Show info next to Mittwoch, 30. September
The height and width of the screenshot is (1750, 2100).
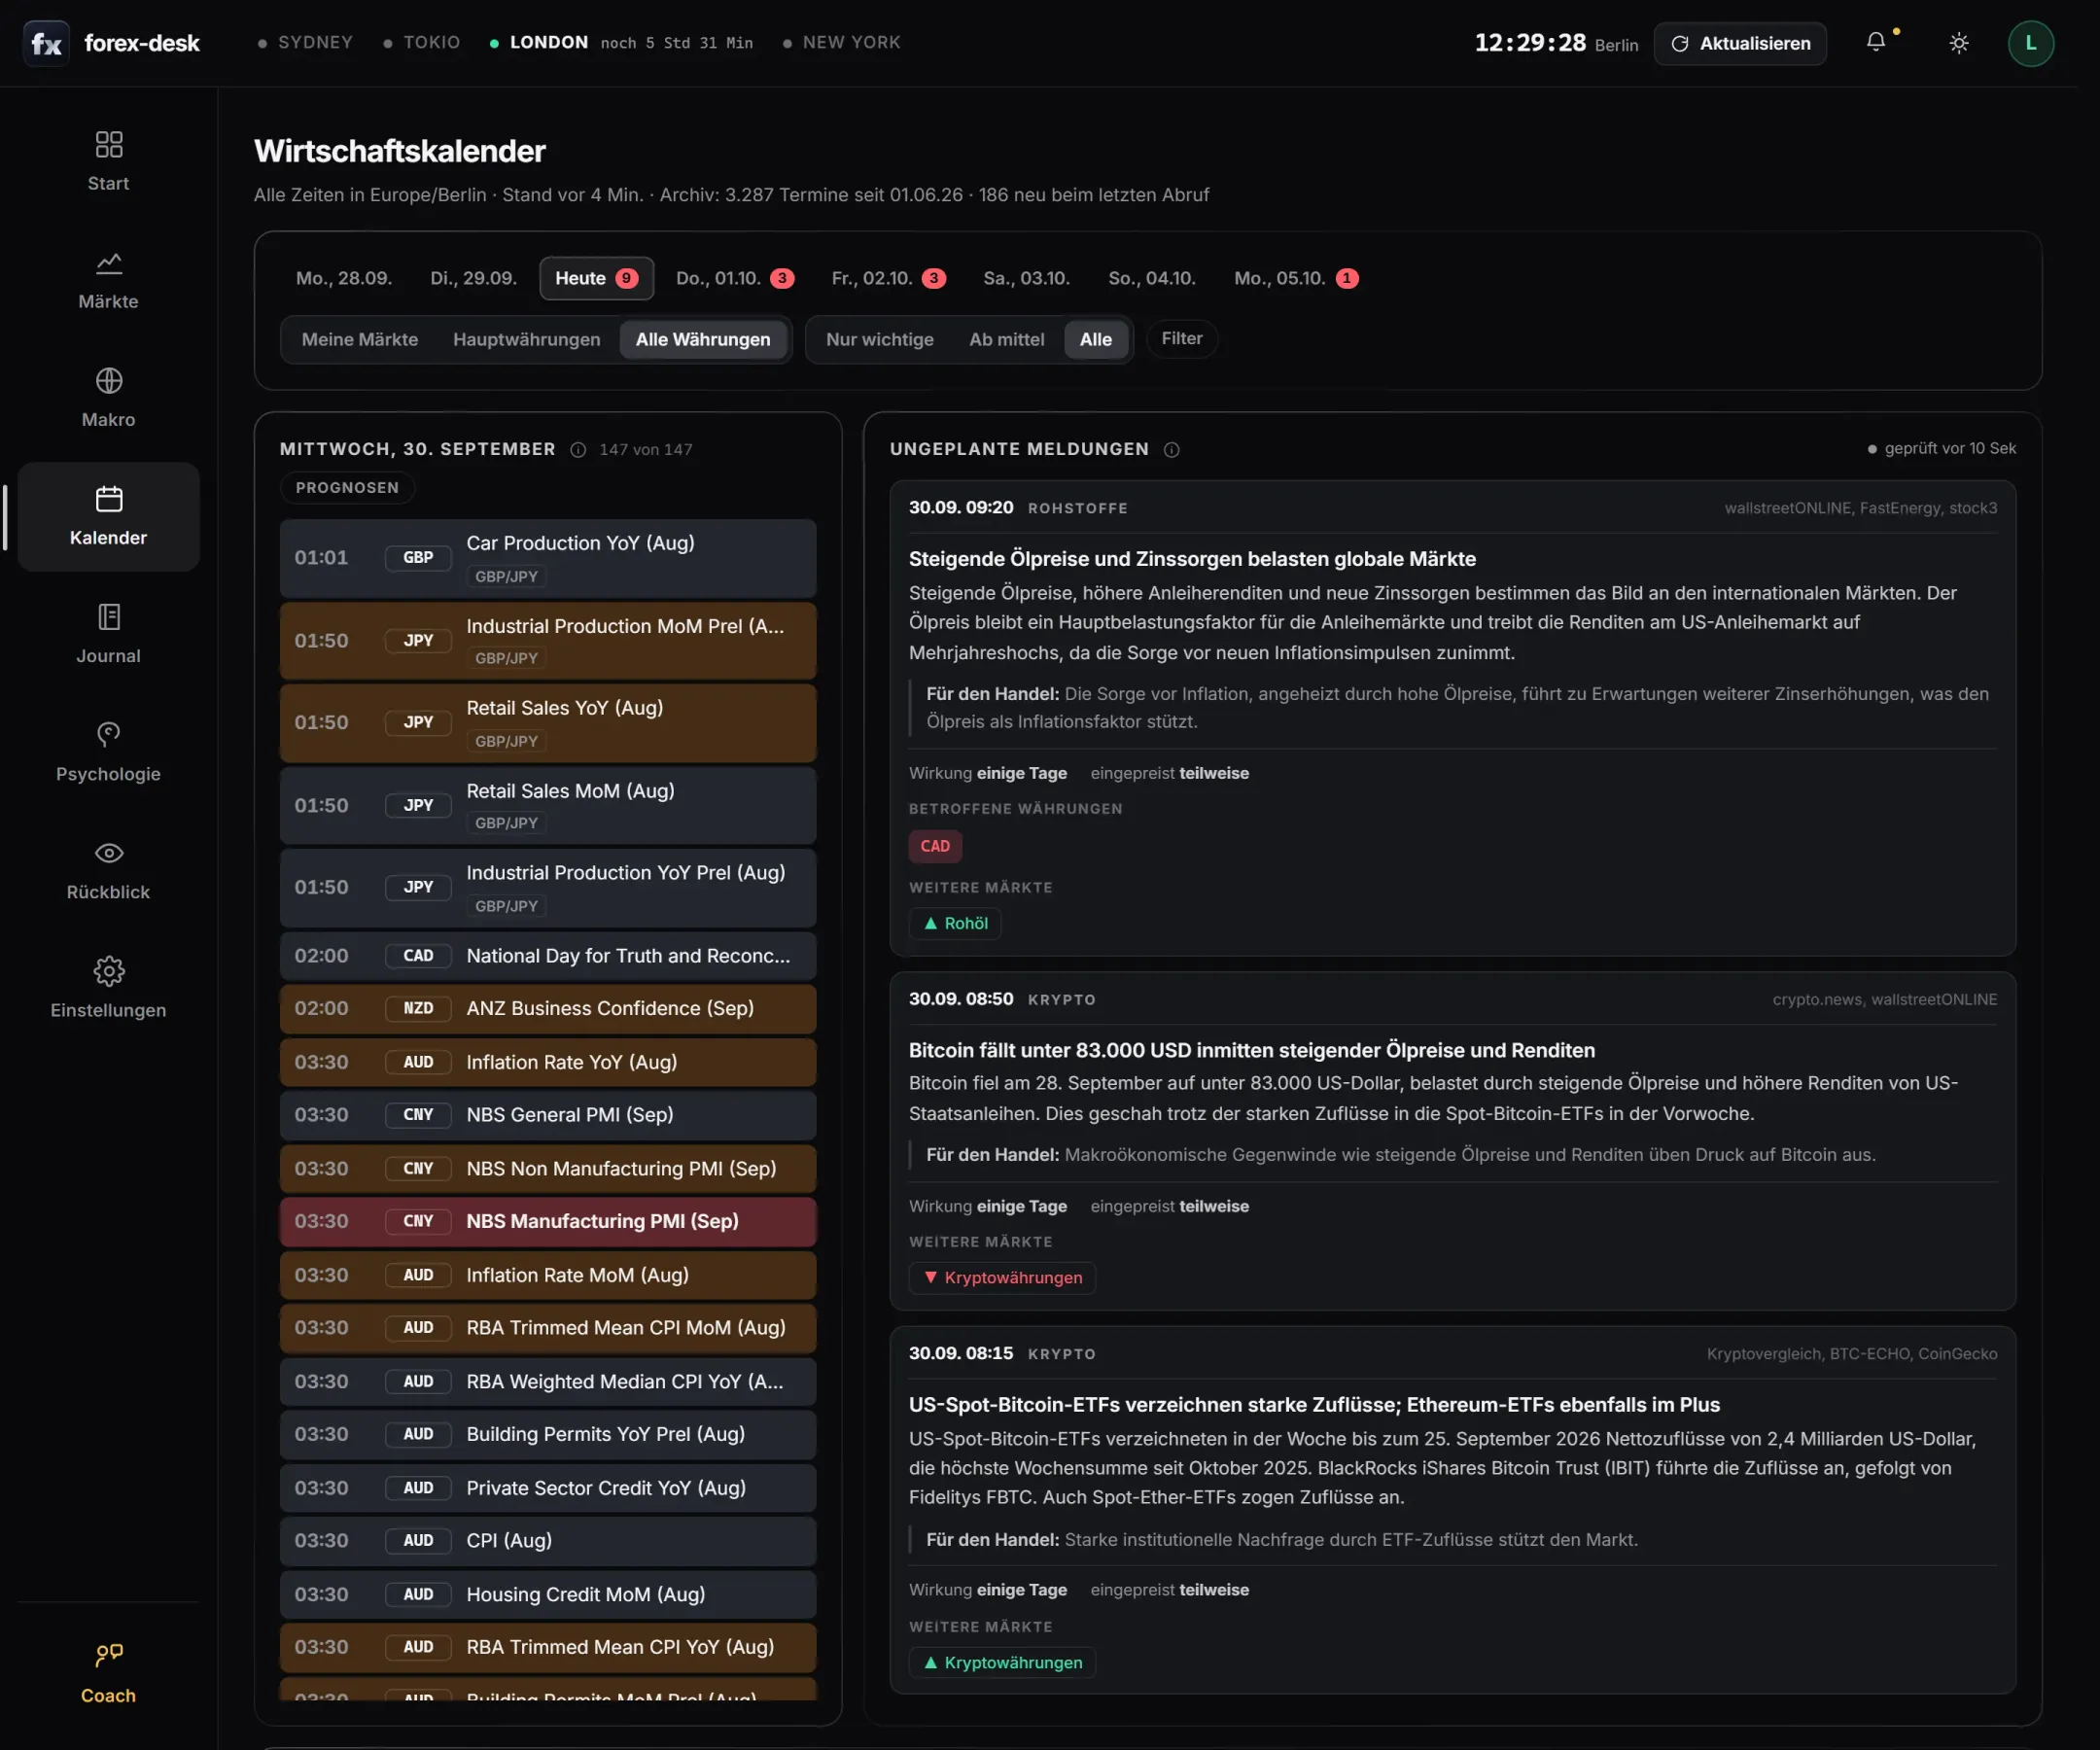pos(578,450)
